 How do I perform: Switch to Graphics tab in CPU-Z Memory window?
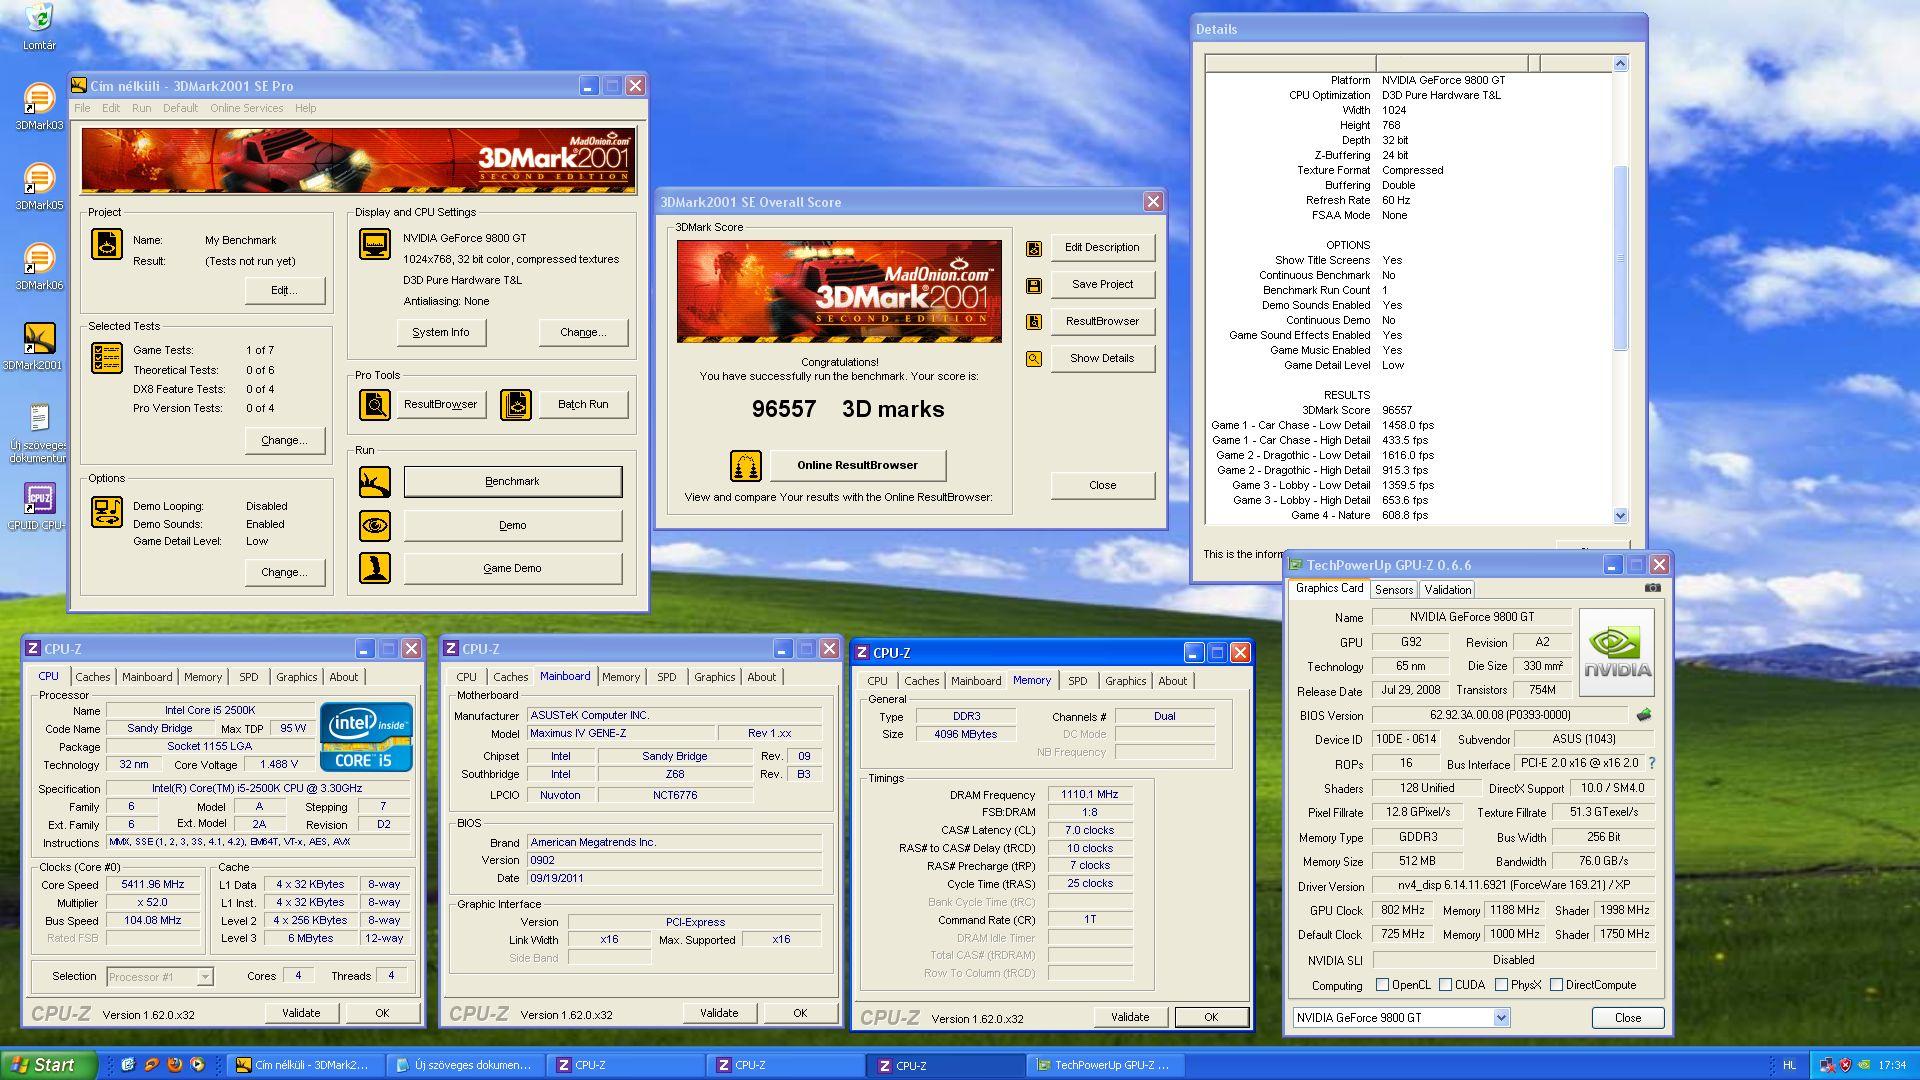click(x=1125, y=681)
